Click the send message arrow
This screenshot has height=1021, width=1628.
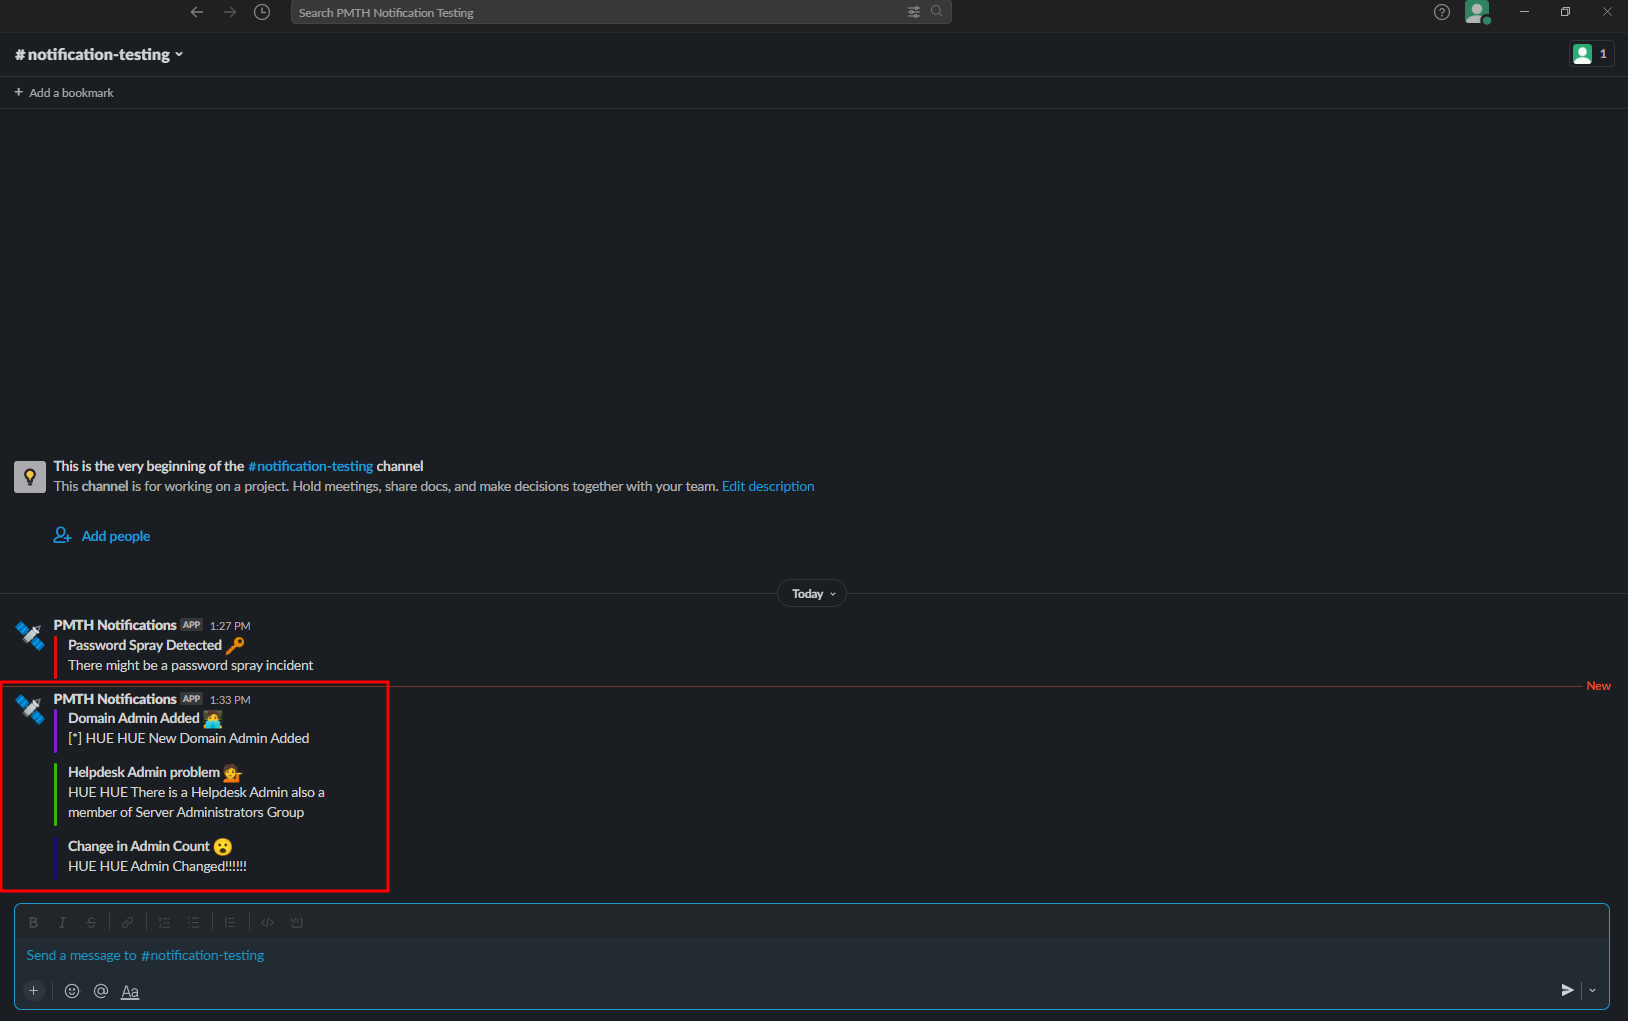coord(1567,990)
